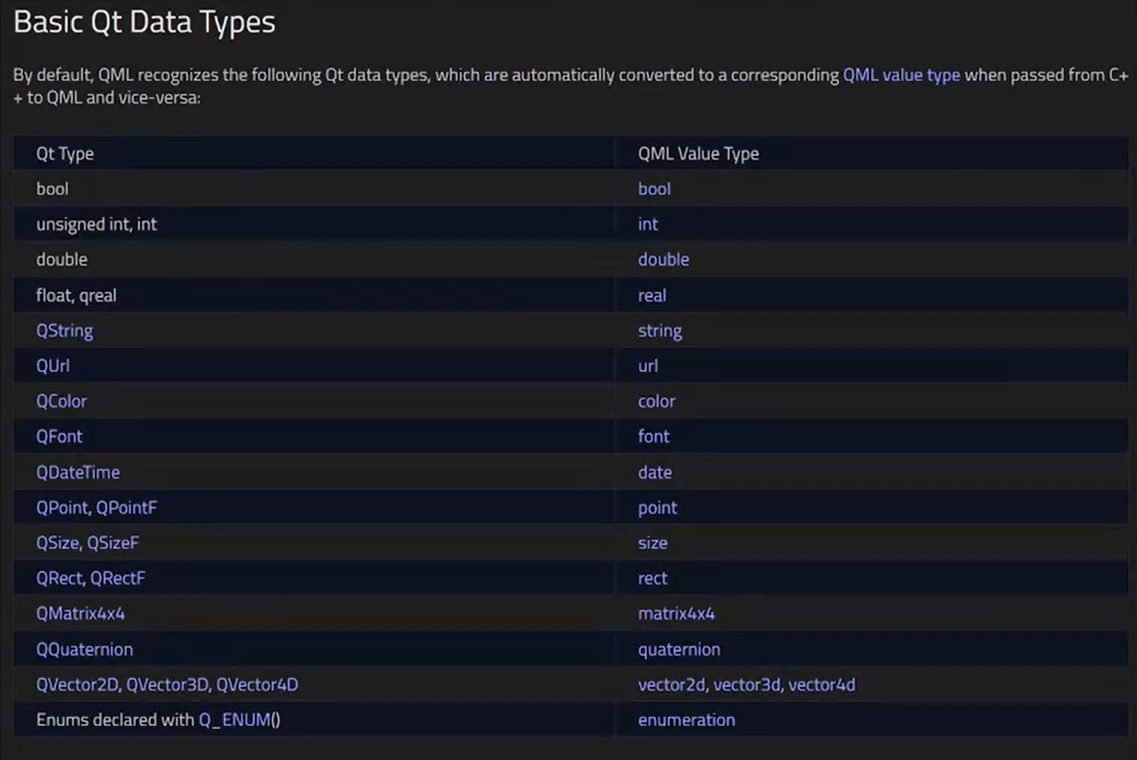Image resolution: width=1137 pixels, height=760 pixels.
Task: Open the vector4d value type link
Action: tap(822, 685)
